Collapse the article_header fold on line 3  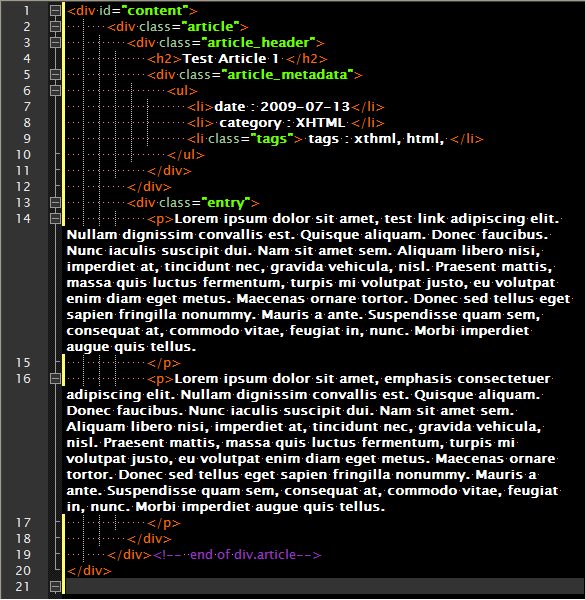click(55, 42)
